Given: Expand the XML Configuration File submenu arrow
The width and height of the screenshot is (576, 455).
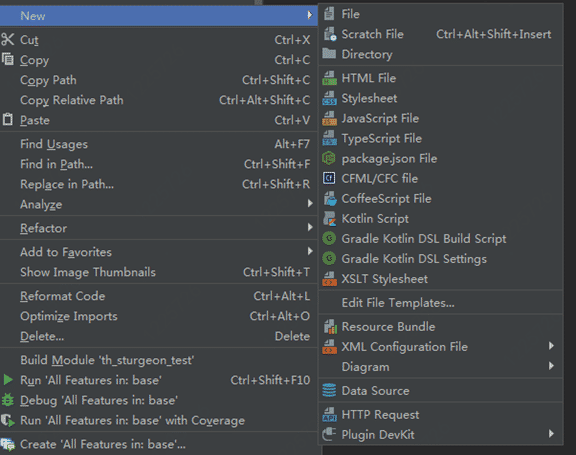Looking at the screenshot, I should click(551, 346).
